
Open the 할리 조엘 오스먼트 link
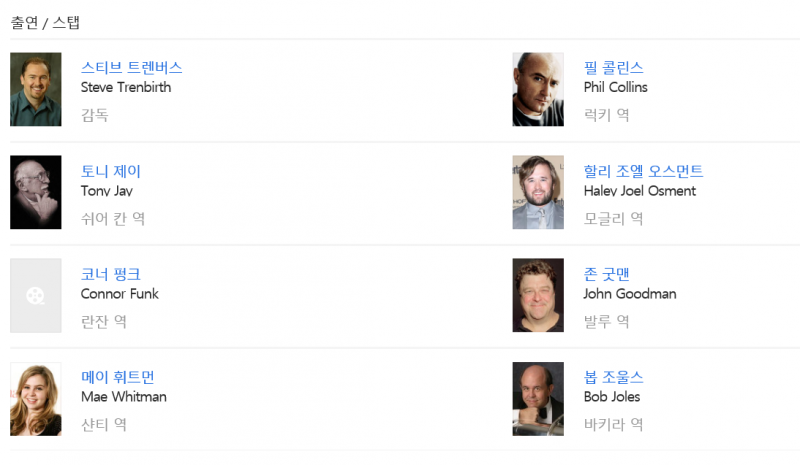(643, 171)
